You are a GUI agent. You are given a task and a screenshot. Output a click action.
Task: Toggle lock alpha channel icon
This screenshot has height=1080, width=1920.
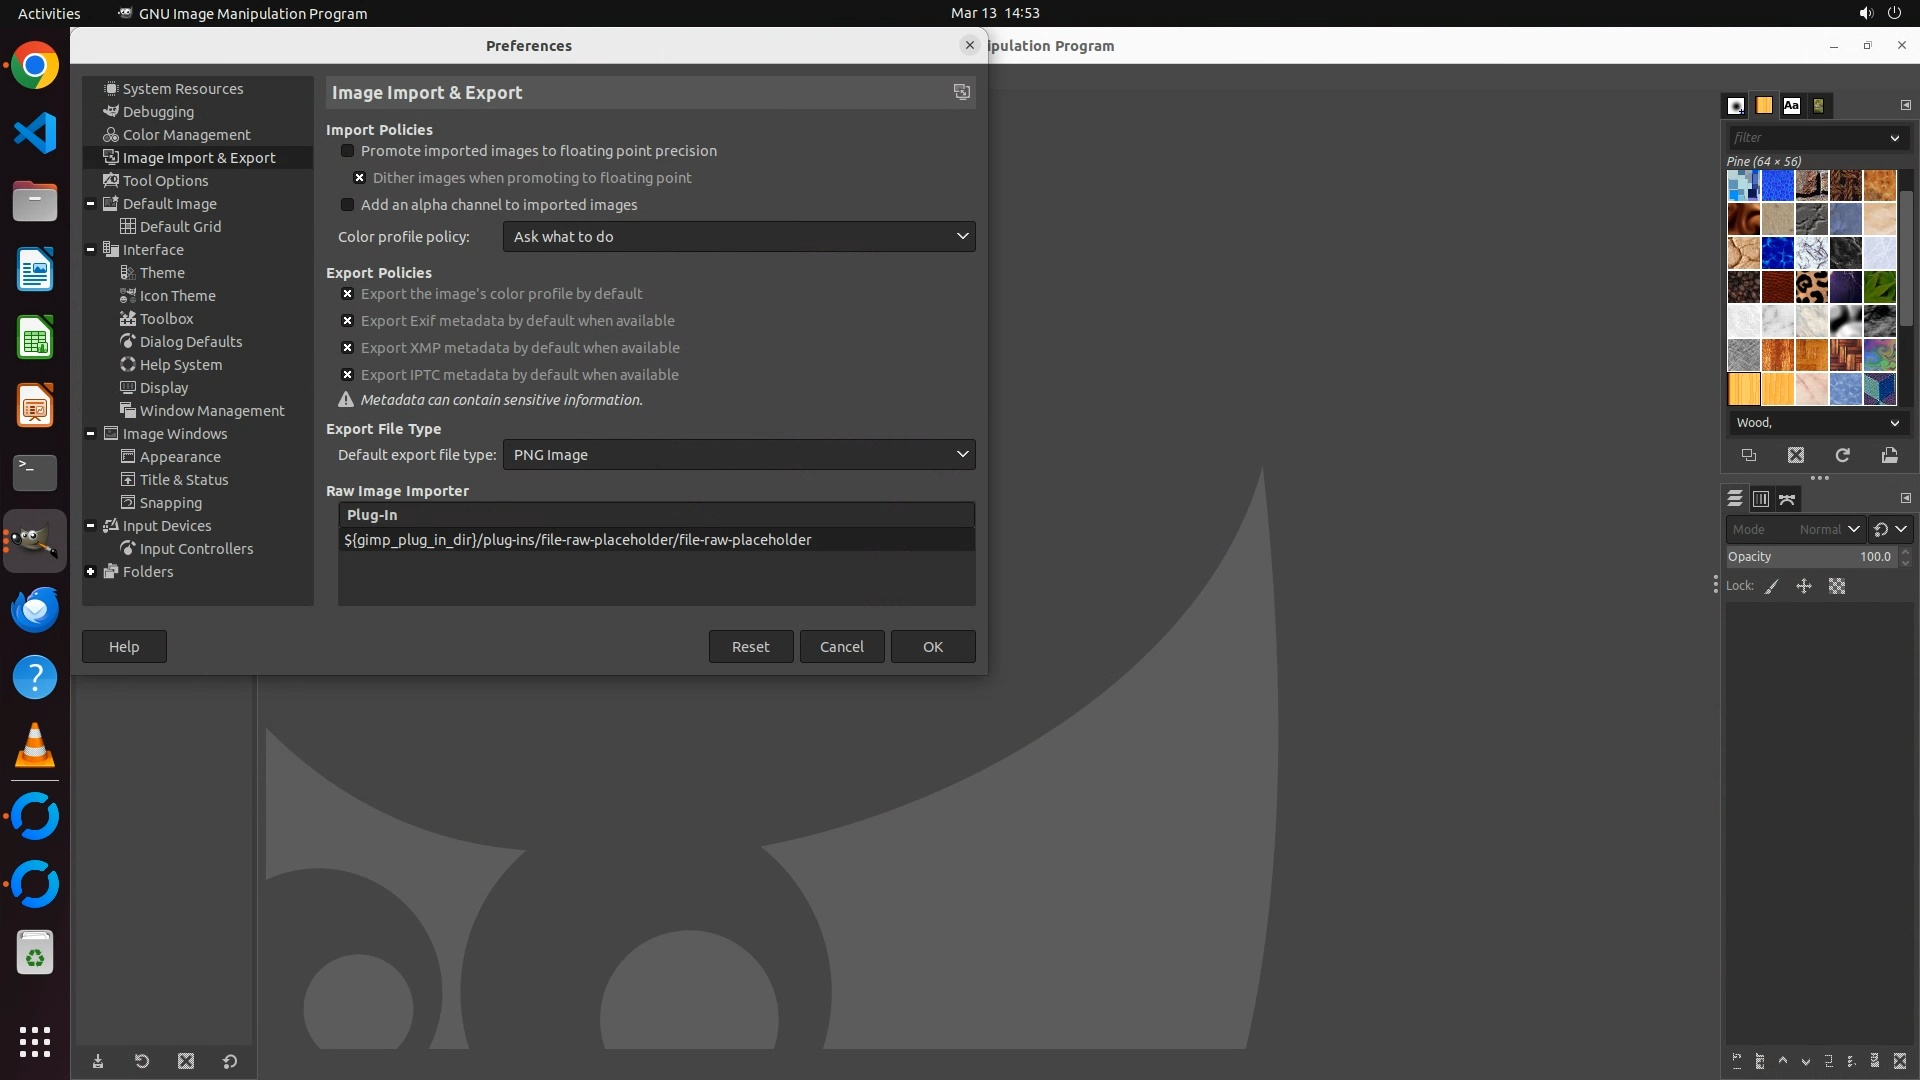pyautogui.click(x=1837, y=587)
